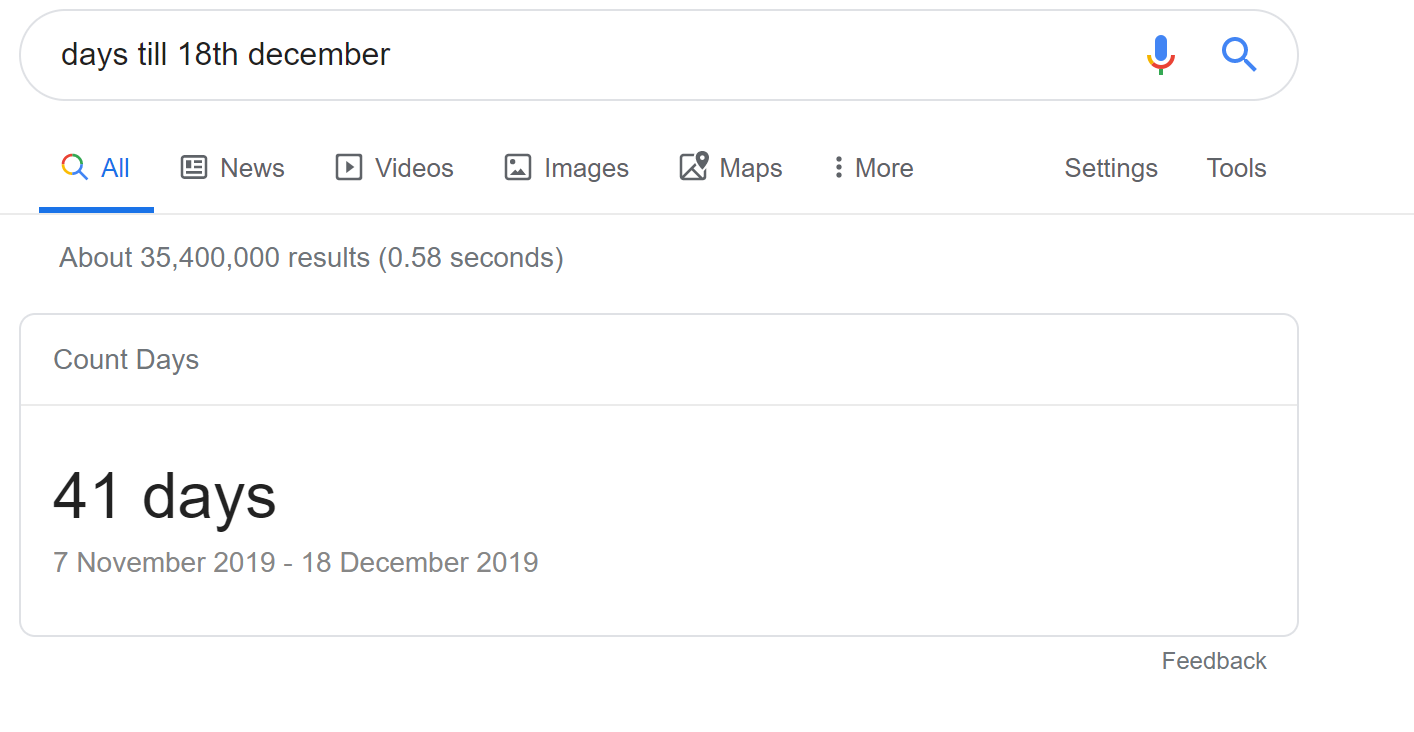Click the colorful magnifier icon beside All
The width and height of the screenshot is (1414, 732).
75,167
